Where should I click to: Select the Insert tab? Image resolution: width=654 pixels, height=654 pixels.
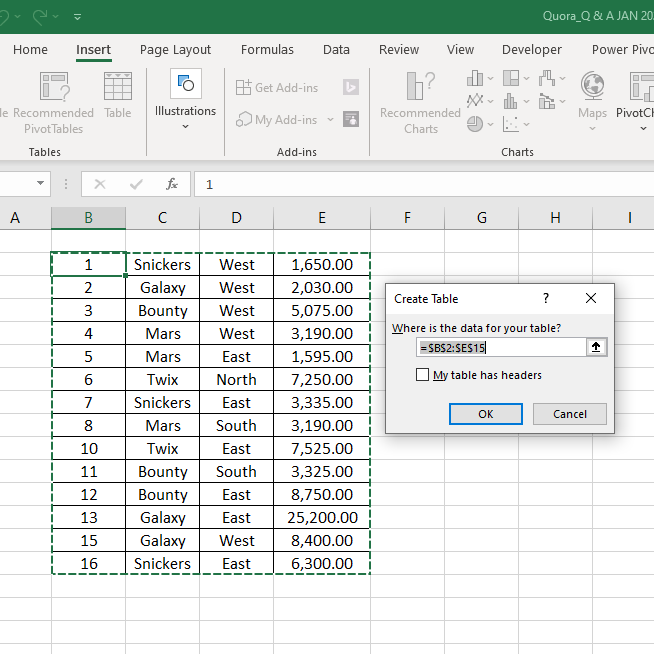(93, 50)
